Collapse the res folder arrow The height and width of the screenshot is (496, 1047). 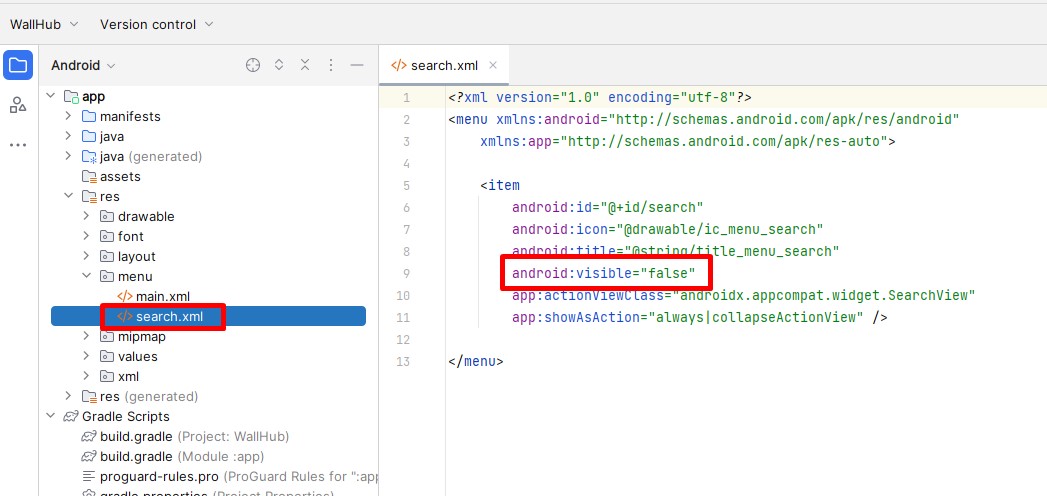click(x=68, y=196)
